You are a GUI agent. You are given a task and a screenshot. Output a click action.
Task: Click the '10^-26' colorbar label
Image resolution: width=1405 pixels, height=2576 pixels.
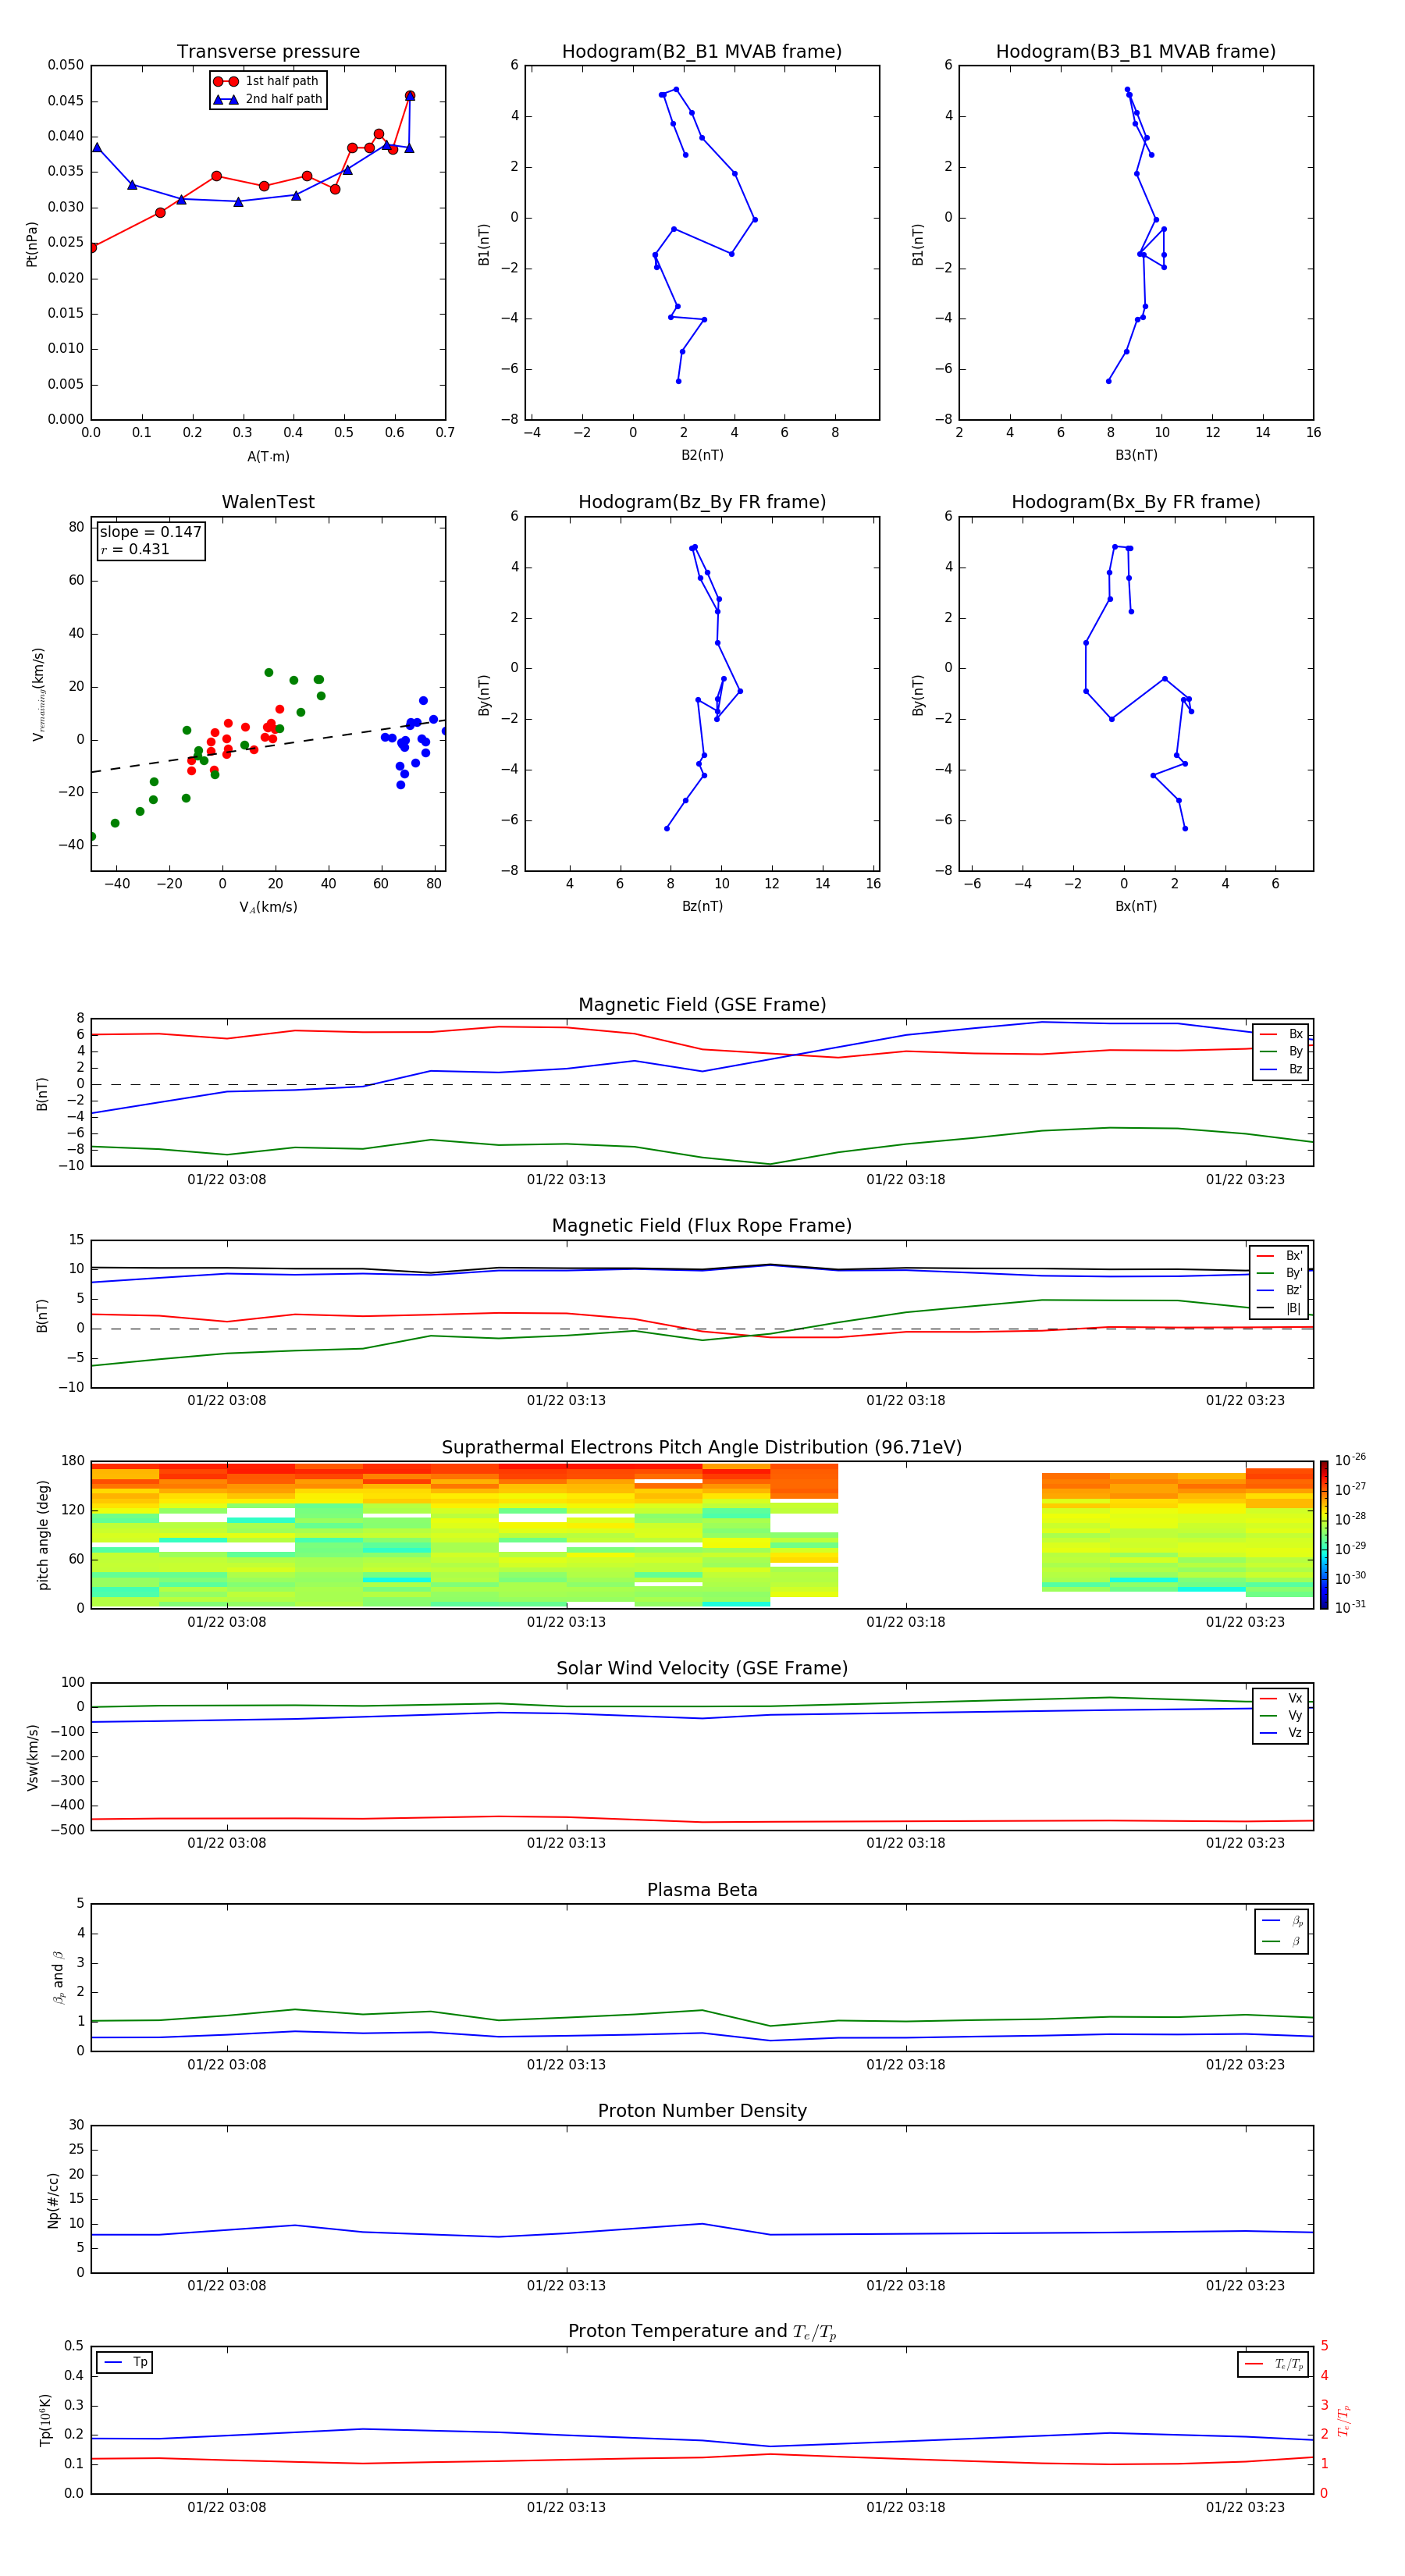1350,1460
